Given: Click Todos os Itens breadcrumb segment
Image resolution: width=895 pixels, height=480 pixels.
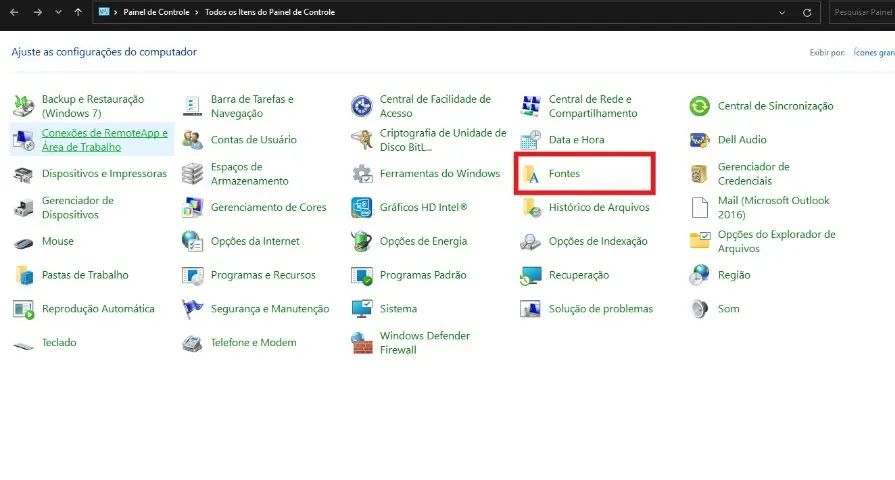Looking at the screenshot, I should coord(270,12).
